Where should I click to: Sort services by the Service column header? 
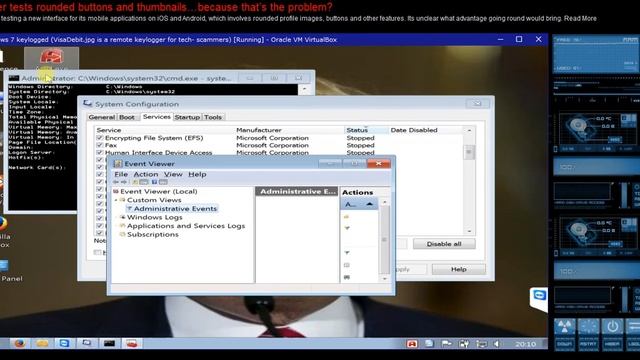[x=164, y=130]
